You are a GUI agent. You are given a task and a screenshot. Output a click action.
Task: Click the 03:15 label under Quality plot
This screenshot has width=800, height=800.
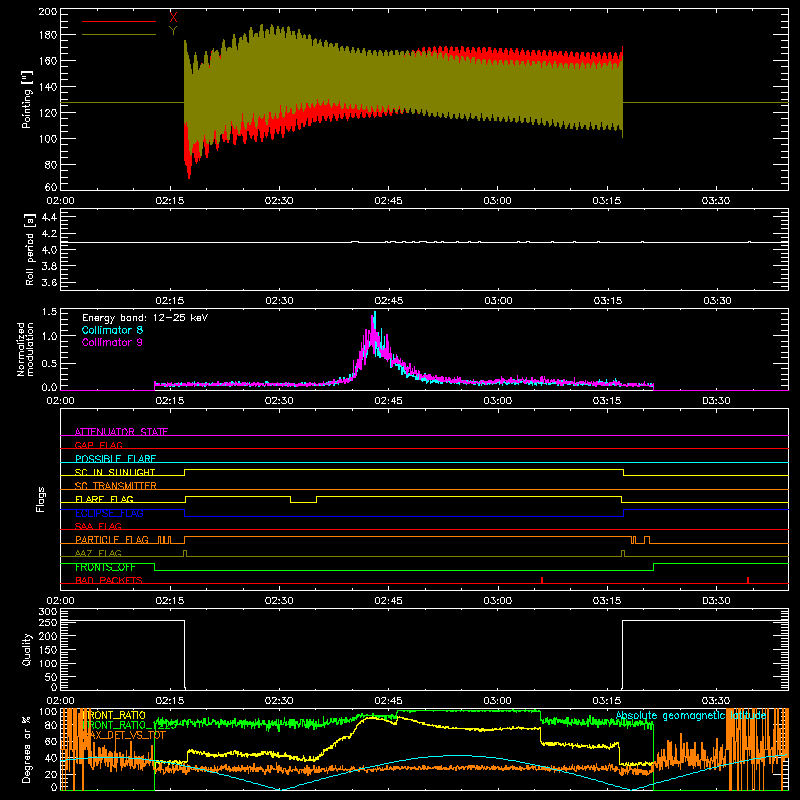coord(607,701)
